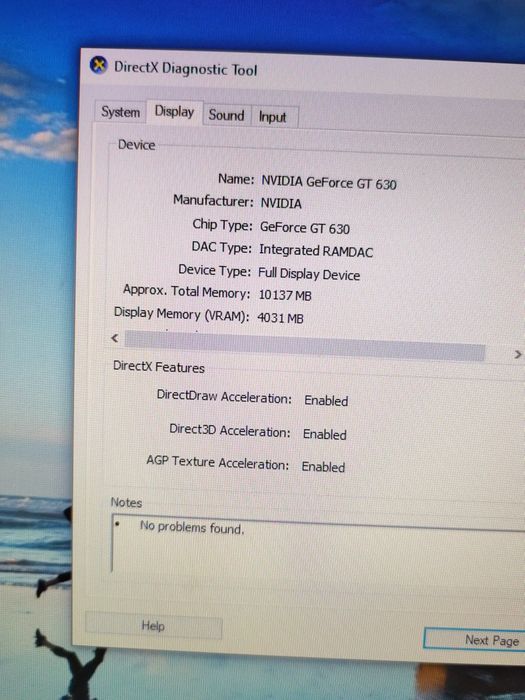
Task: Select the Display tab
Action: pos(174,112)
